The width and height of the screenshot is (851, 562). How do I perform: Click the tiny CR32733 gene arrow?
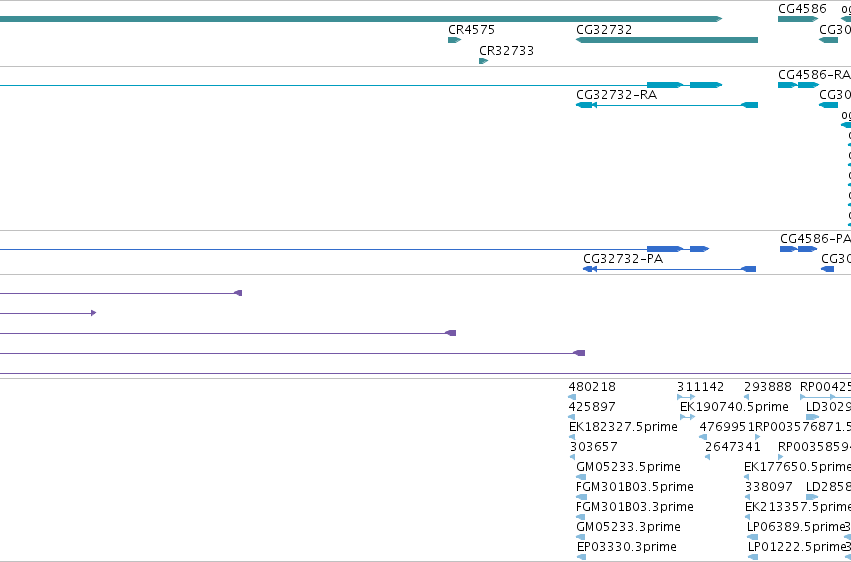[x=483, y=61]
